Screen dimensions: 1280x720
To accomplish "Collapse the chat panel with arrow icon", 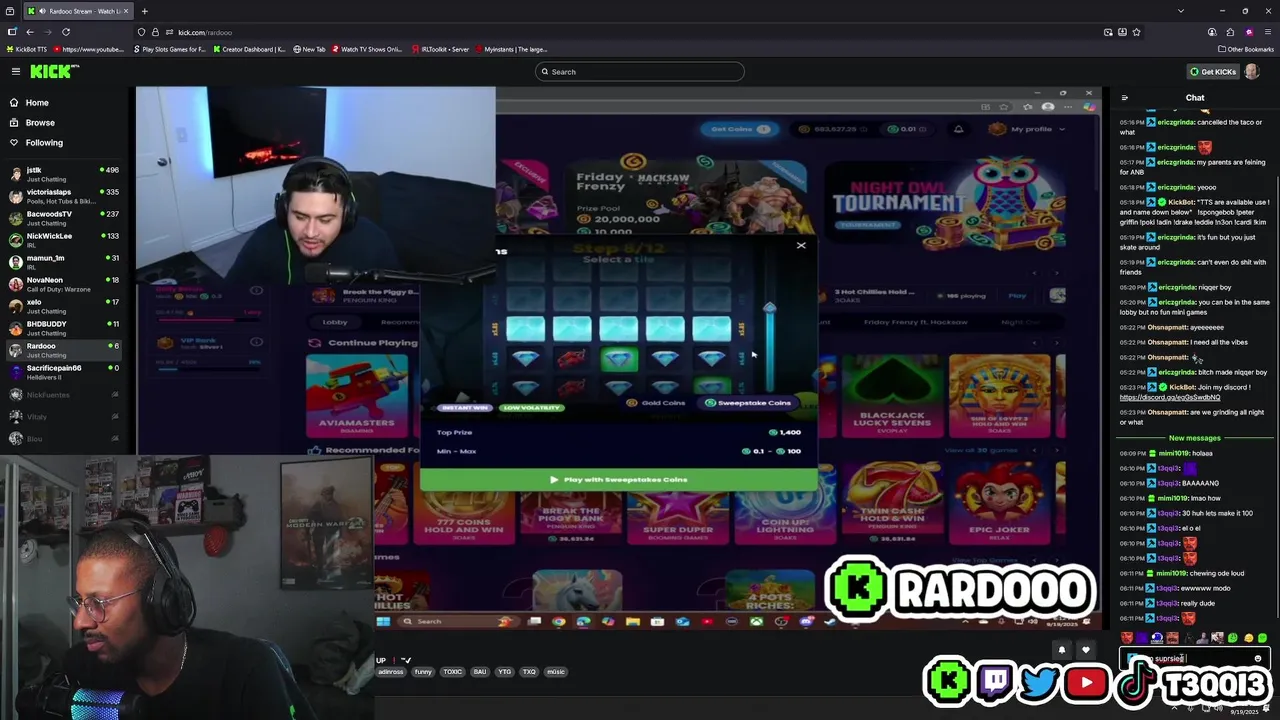I will [1125, 98].
